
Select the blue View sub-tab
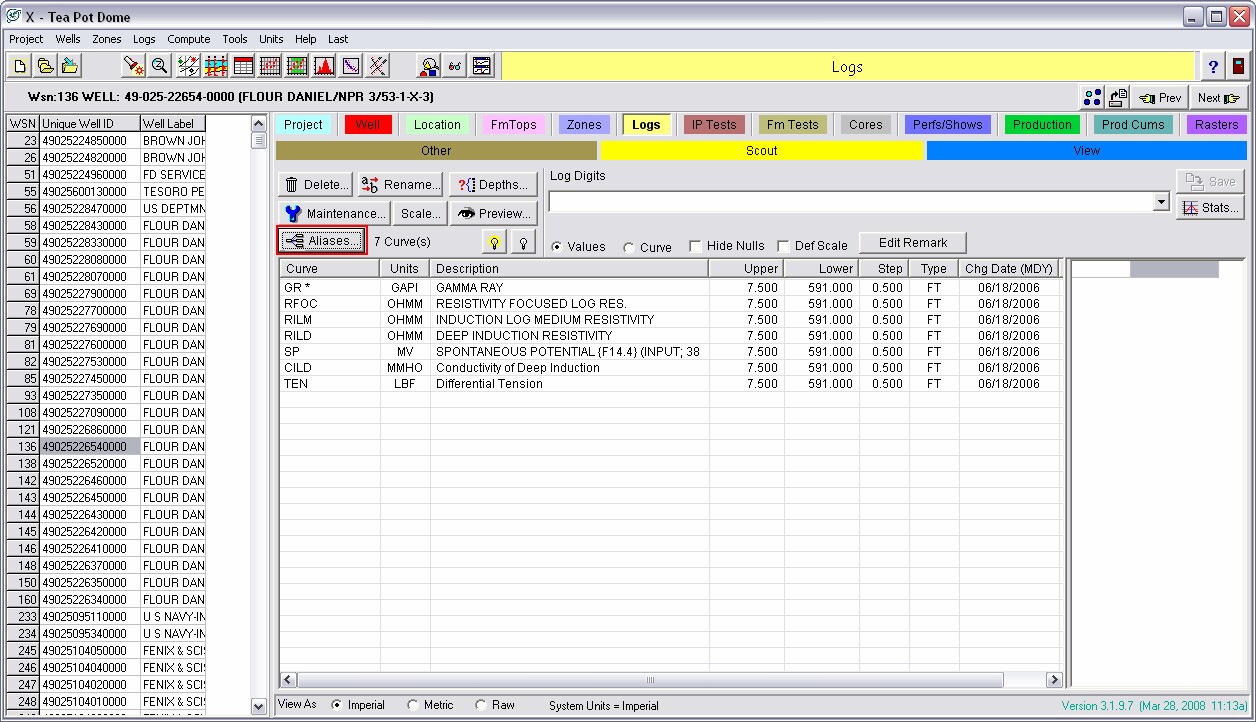tap(1087, 151)
